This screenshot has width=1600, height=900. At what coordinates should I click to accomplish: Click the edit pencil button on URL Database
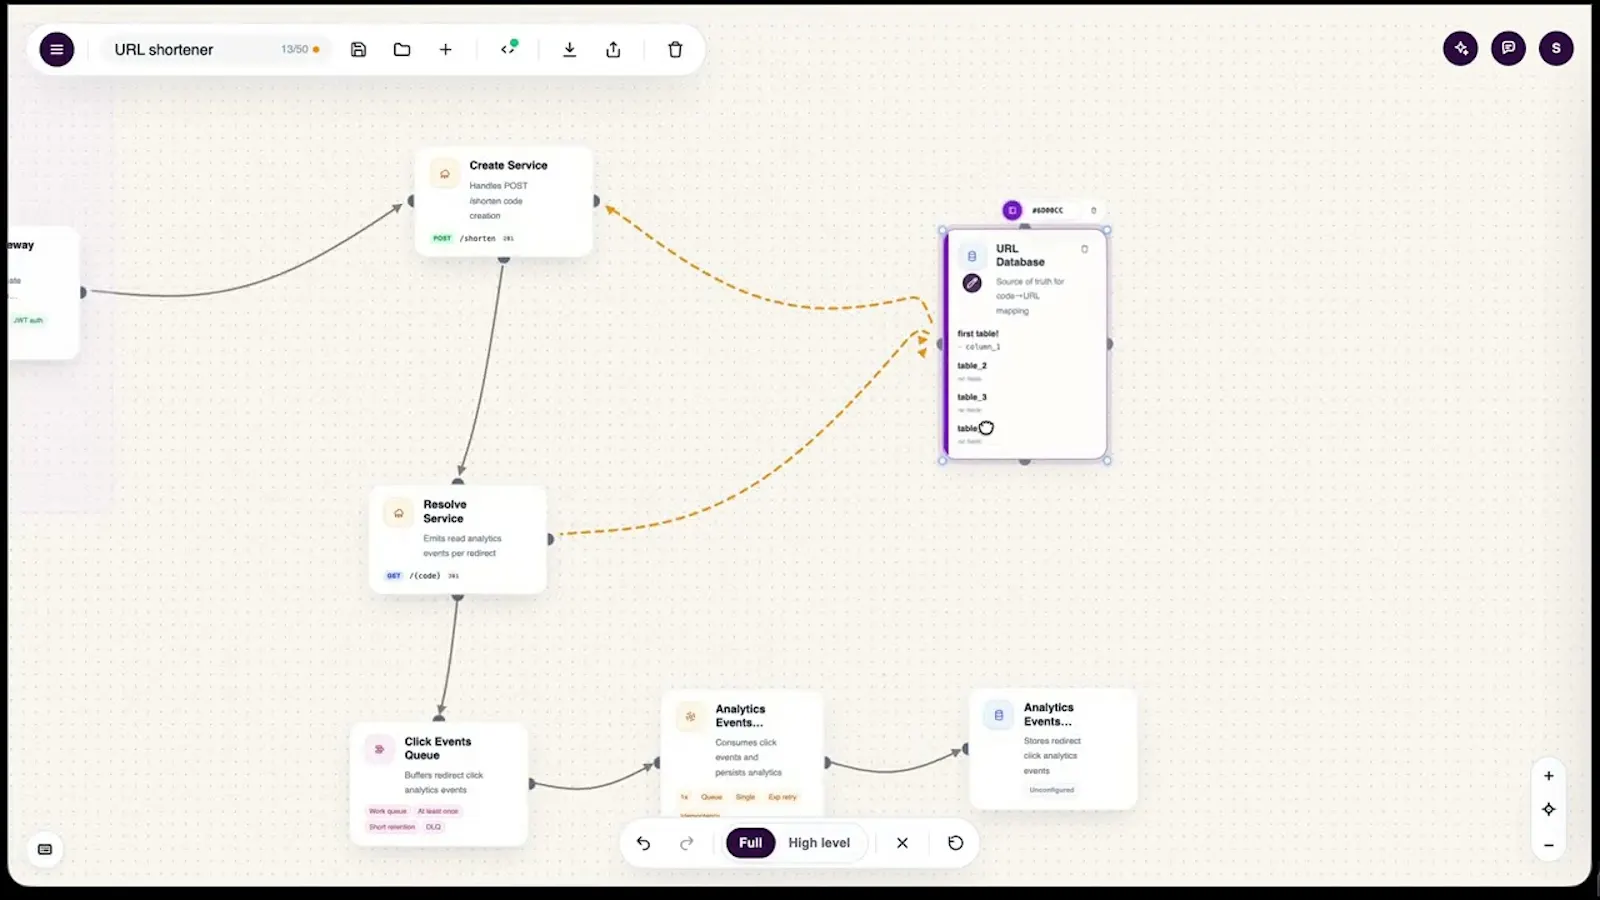click(x=972, y=283)
